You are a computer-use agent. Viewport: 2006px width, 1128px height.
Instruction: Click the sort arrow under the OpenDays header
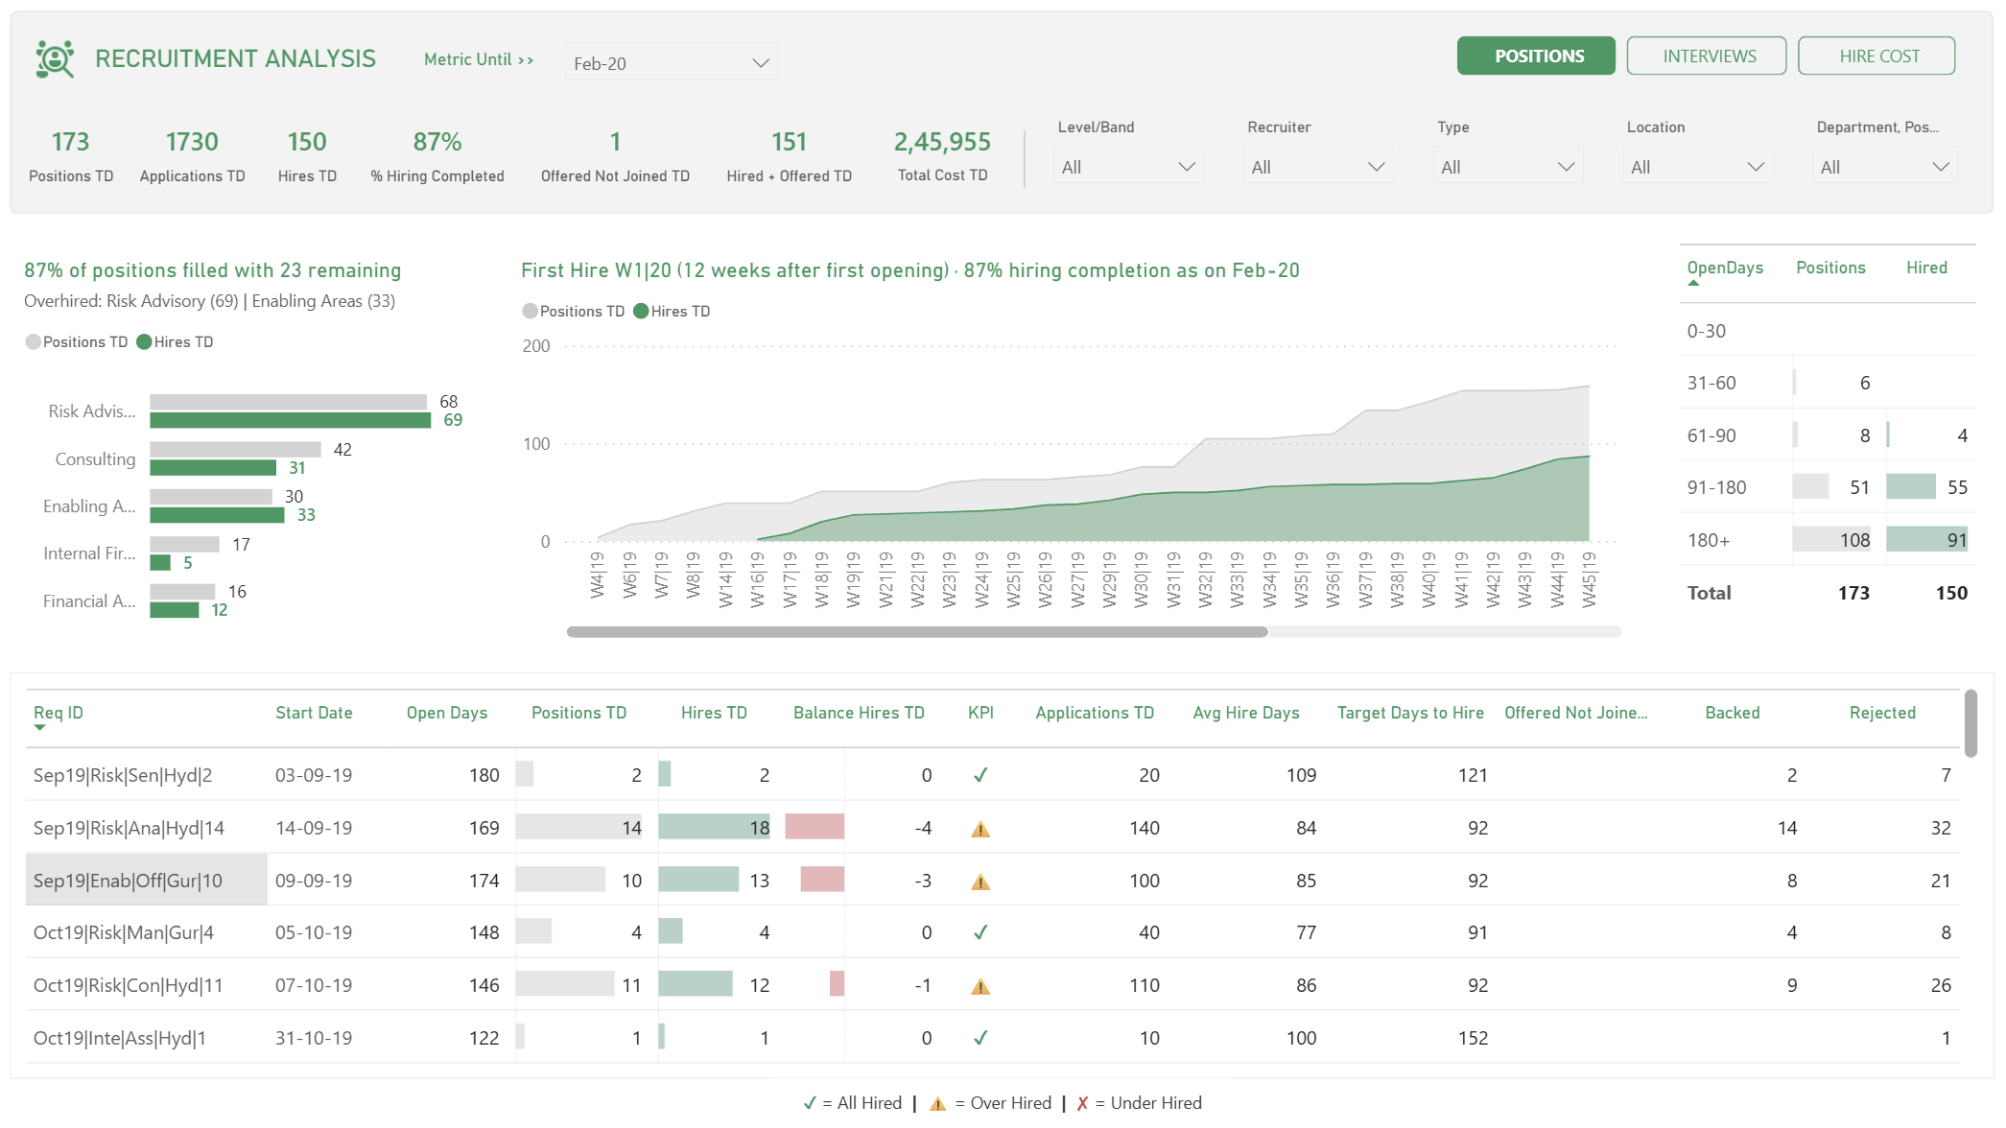pyautogui.click(x=1693, y=284)
